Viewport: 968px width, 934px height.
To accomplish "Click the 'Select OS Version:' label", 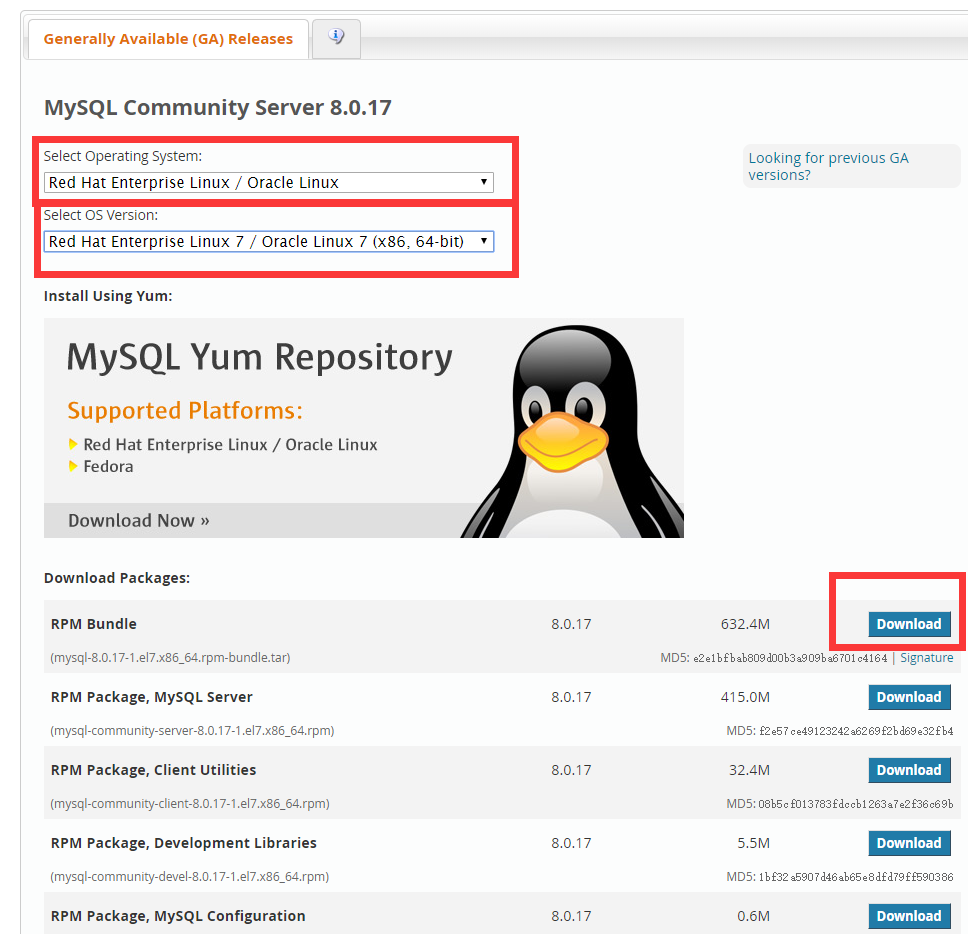I will coord(101,215).
